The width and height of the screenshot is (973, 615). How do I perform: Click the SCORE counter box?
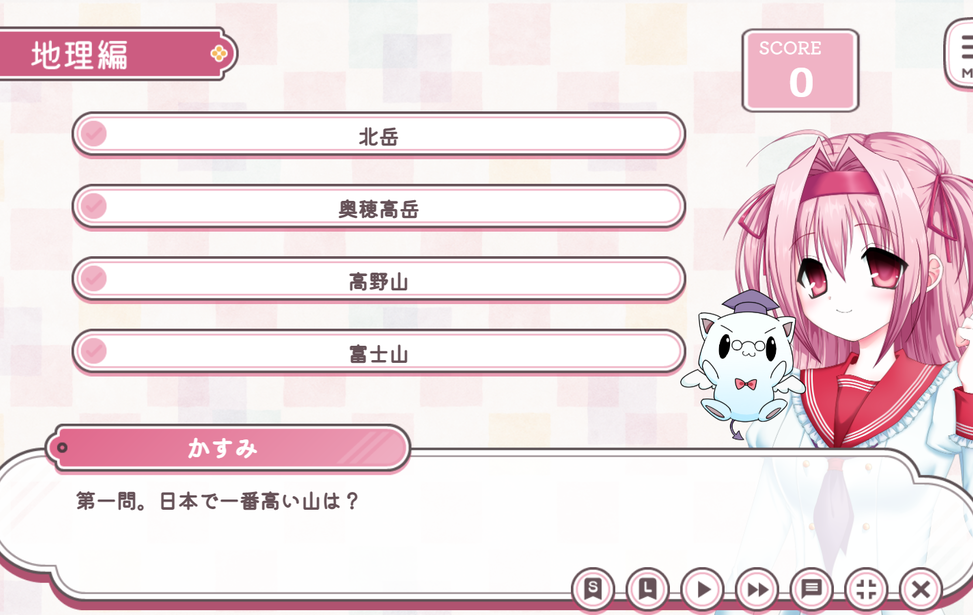800,70
